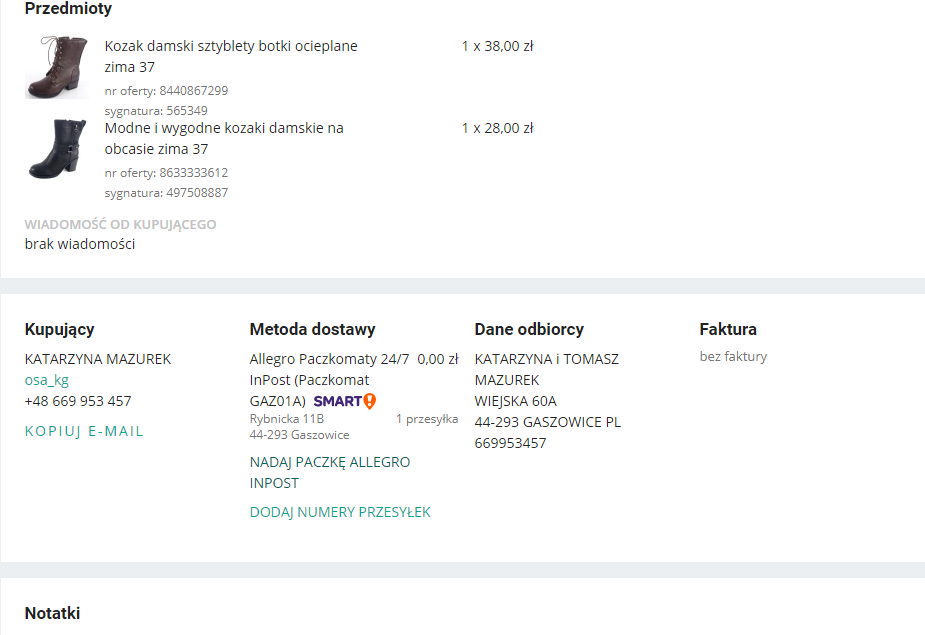
Task: Click the Notatki section heading
Action: point(52,613)
